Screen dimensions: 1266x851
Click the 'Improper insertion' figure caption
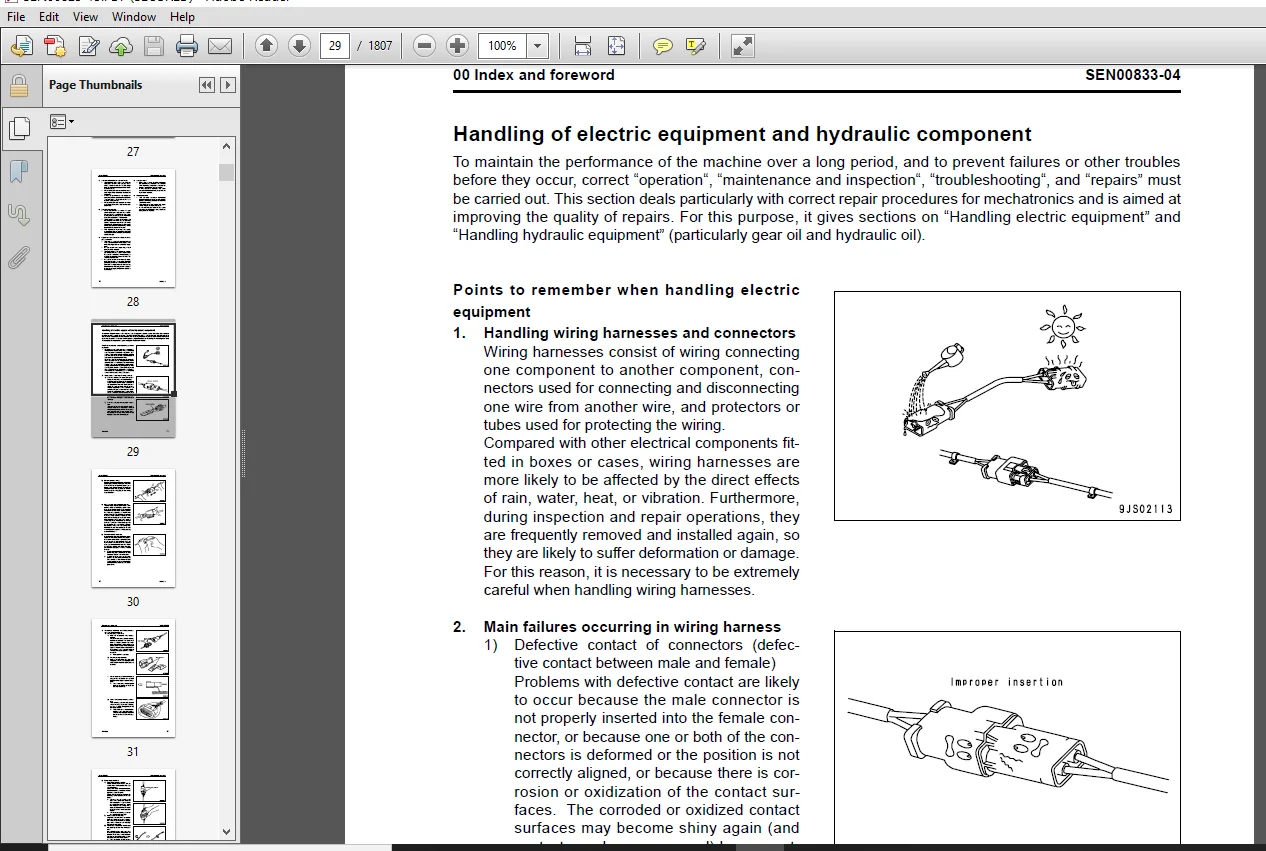coord(1006,682)
